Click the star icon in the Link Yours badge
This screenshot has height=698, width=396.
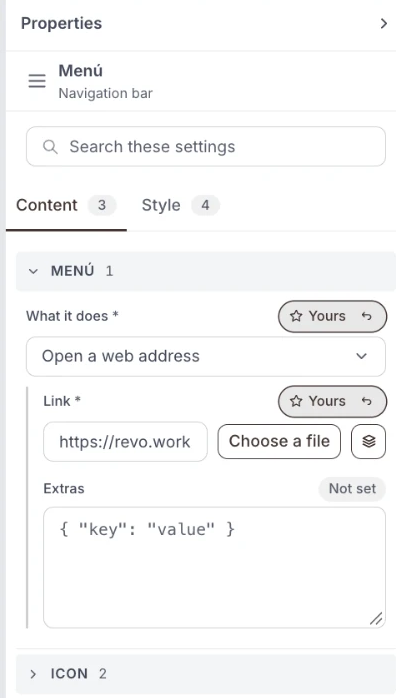[x=296, y=401]
